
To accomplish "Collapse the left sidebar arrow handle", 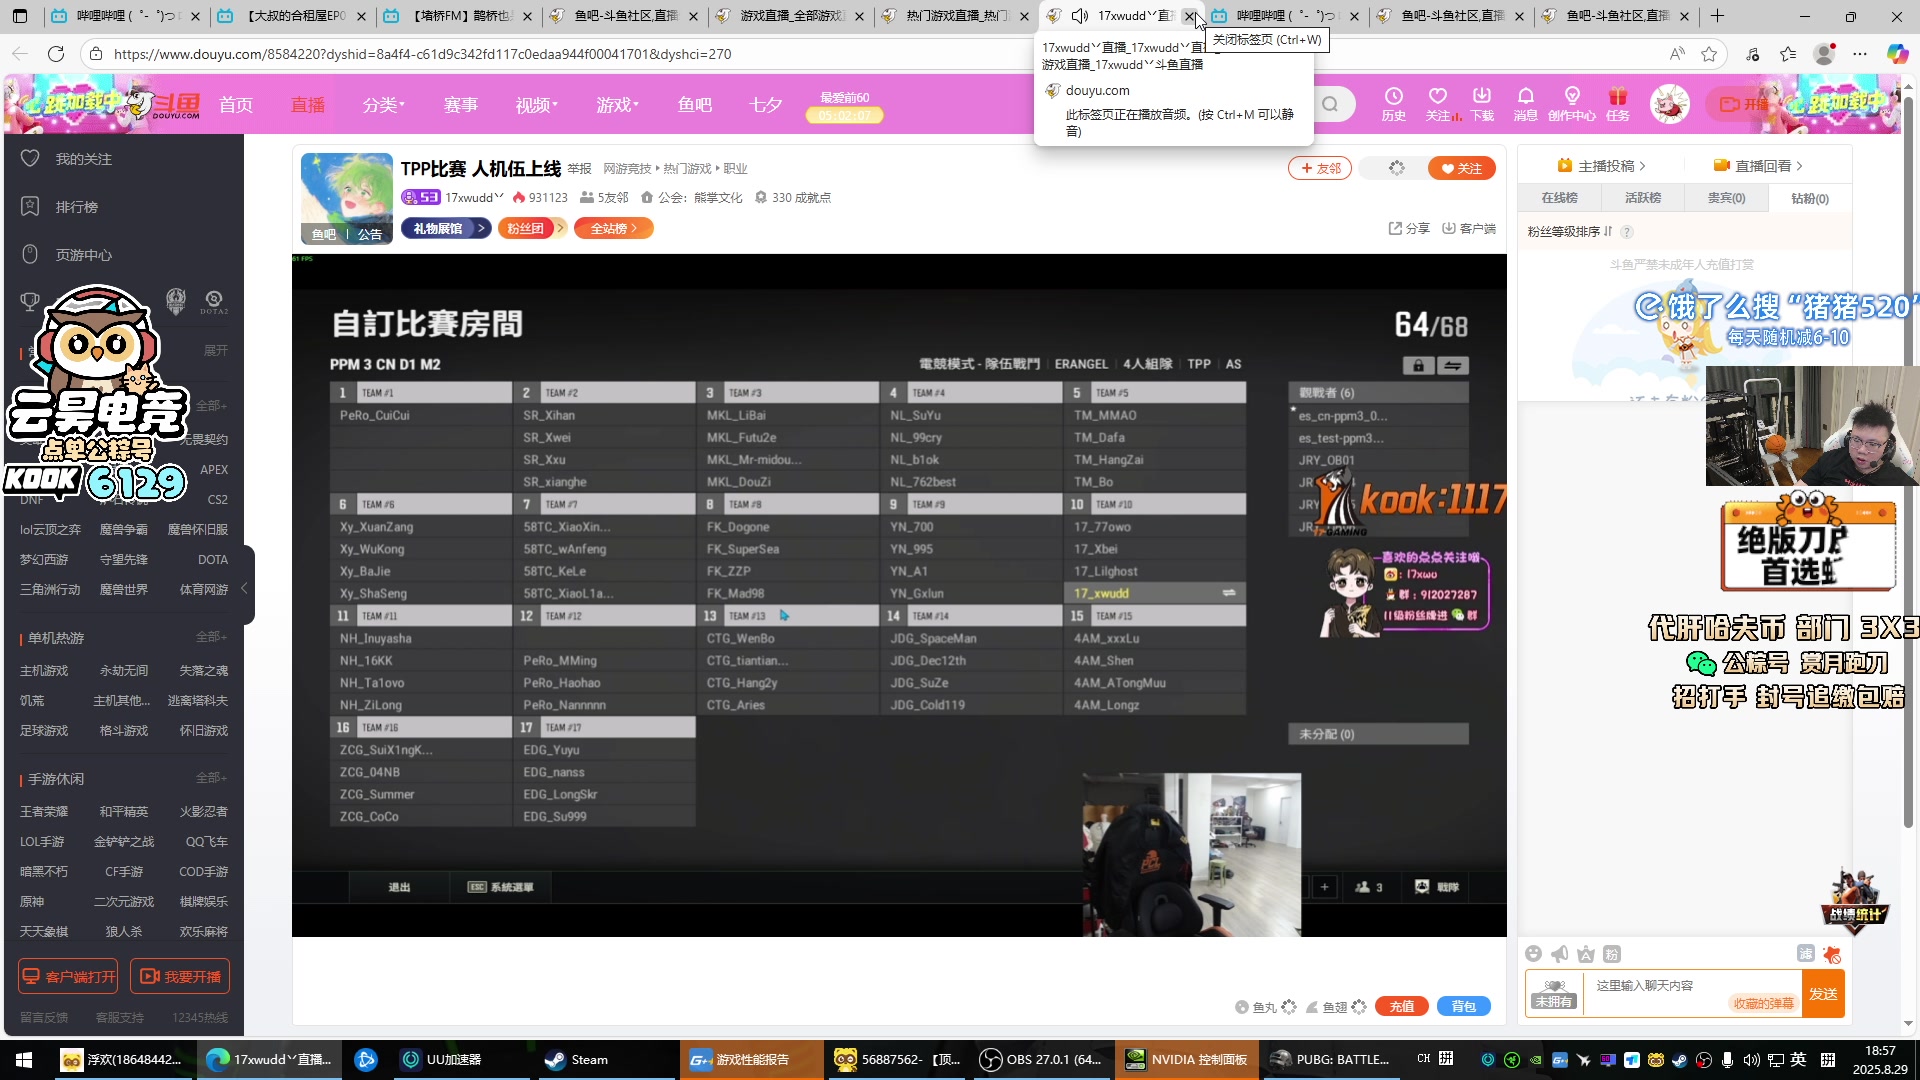I will [245, 588].
